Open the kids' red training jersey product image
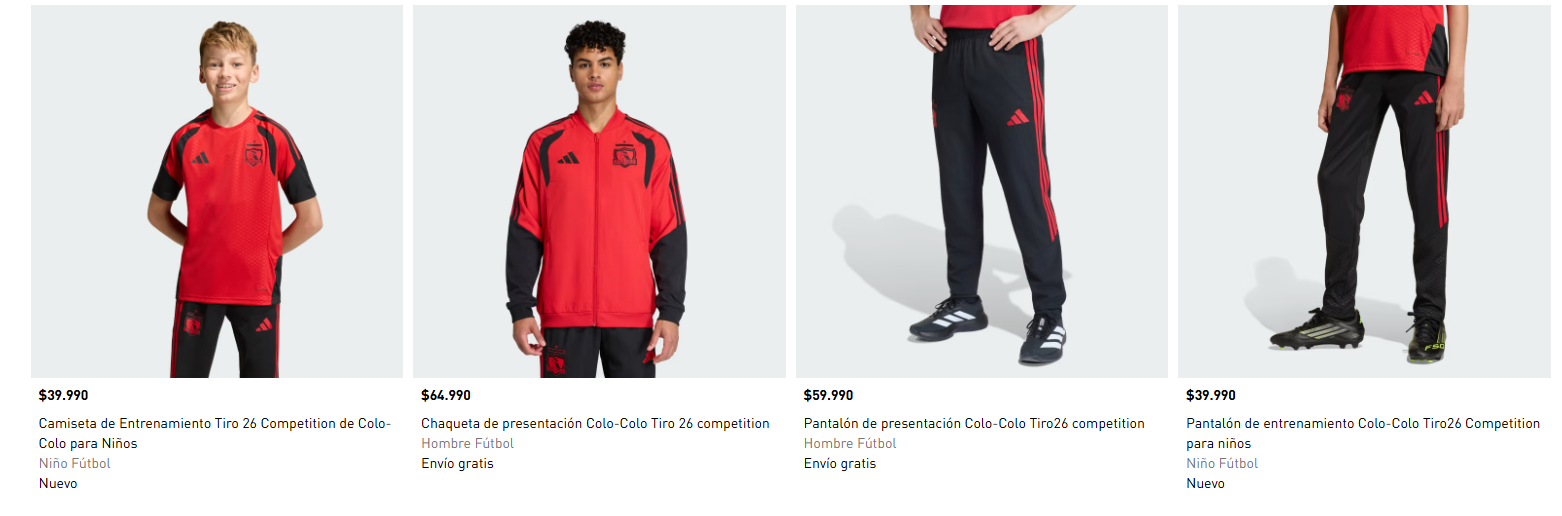The height and width of the screenshot is (516, 1562). click(217, 191)
